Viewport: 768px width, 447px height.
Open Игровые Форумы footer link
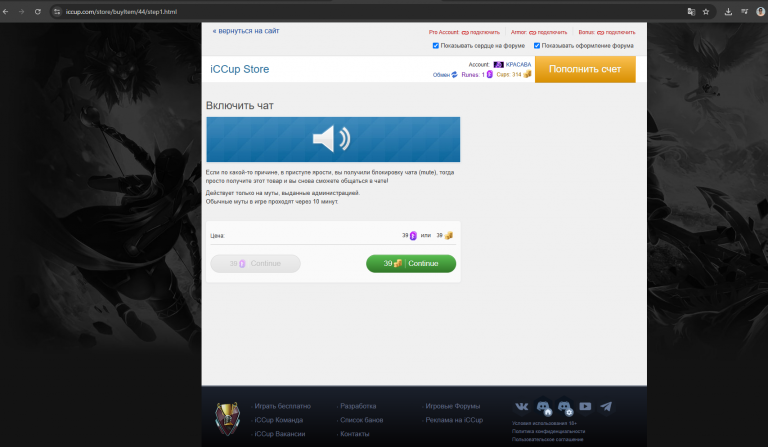453,406
